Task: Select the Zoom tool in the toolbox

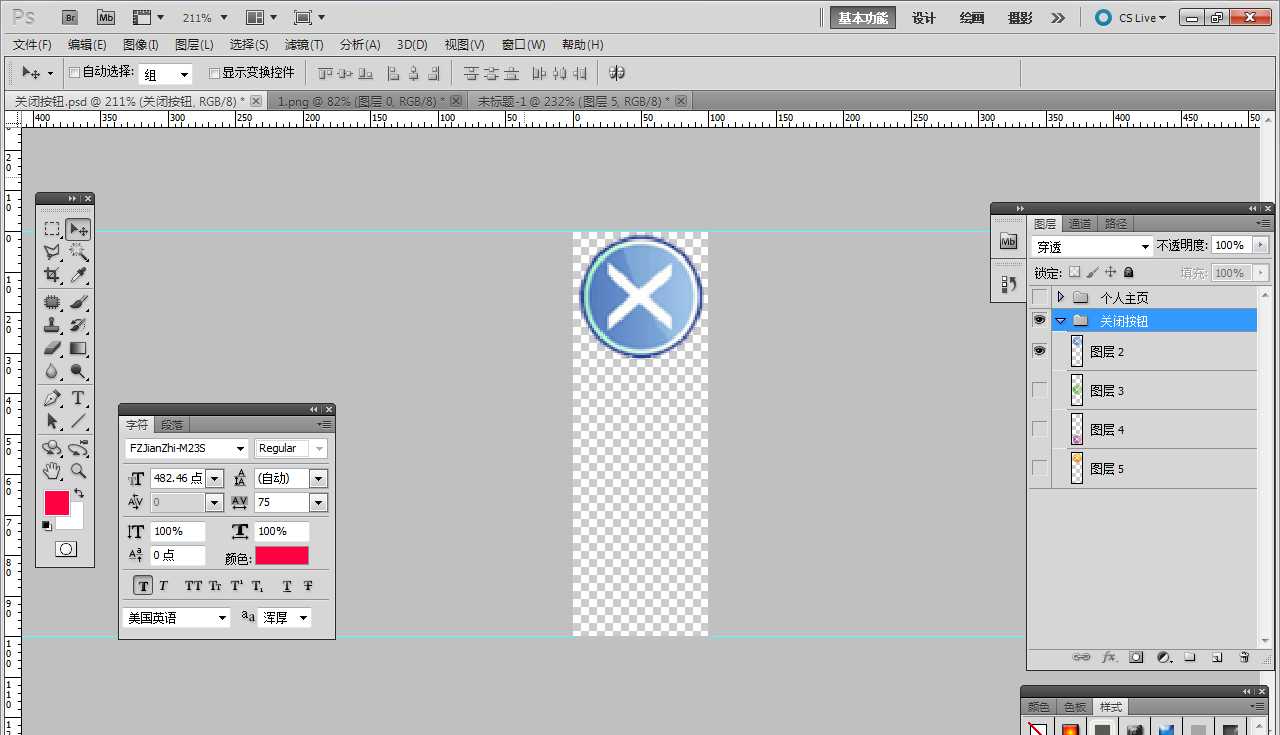Action: [x=78, y=471]
